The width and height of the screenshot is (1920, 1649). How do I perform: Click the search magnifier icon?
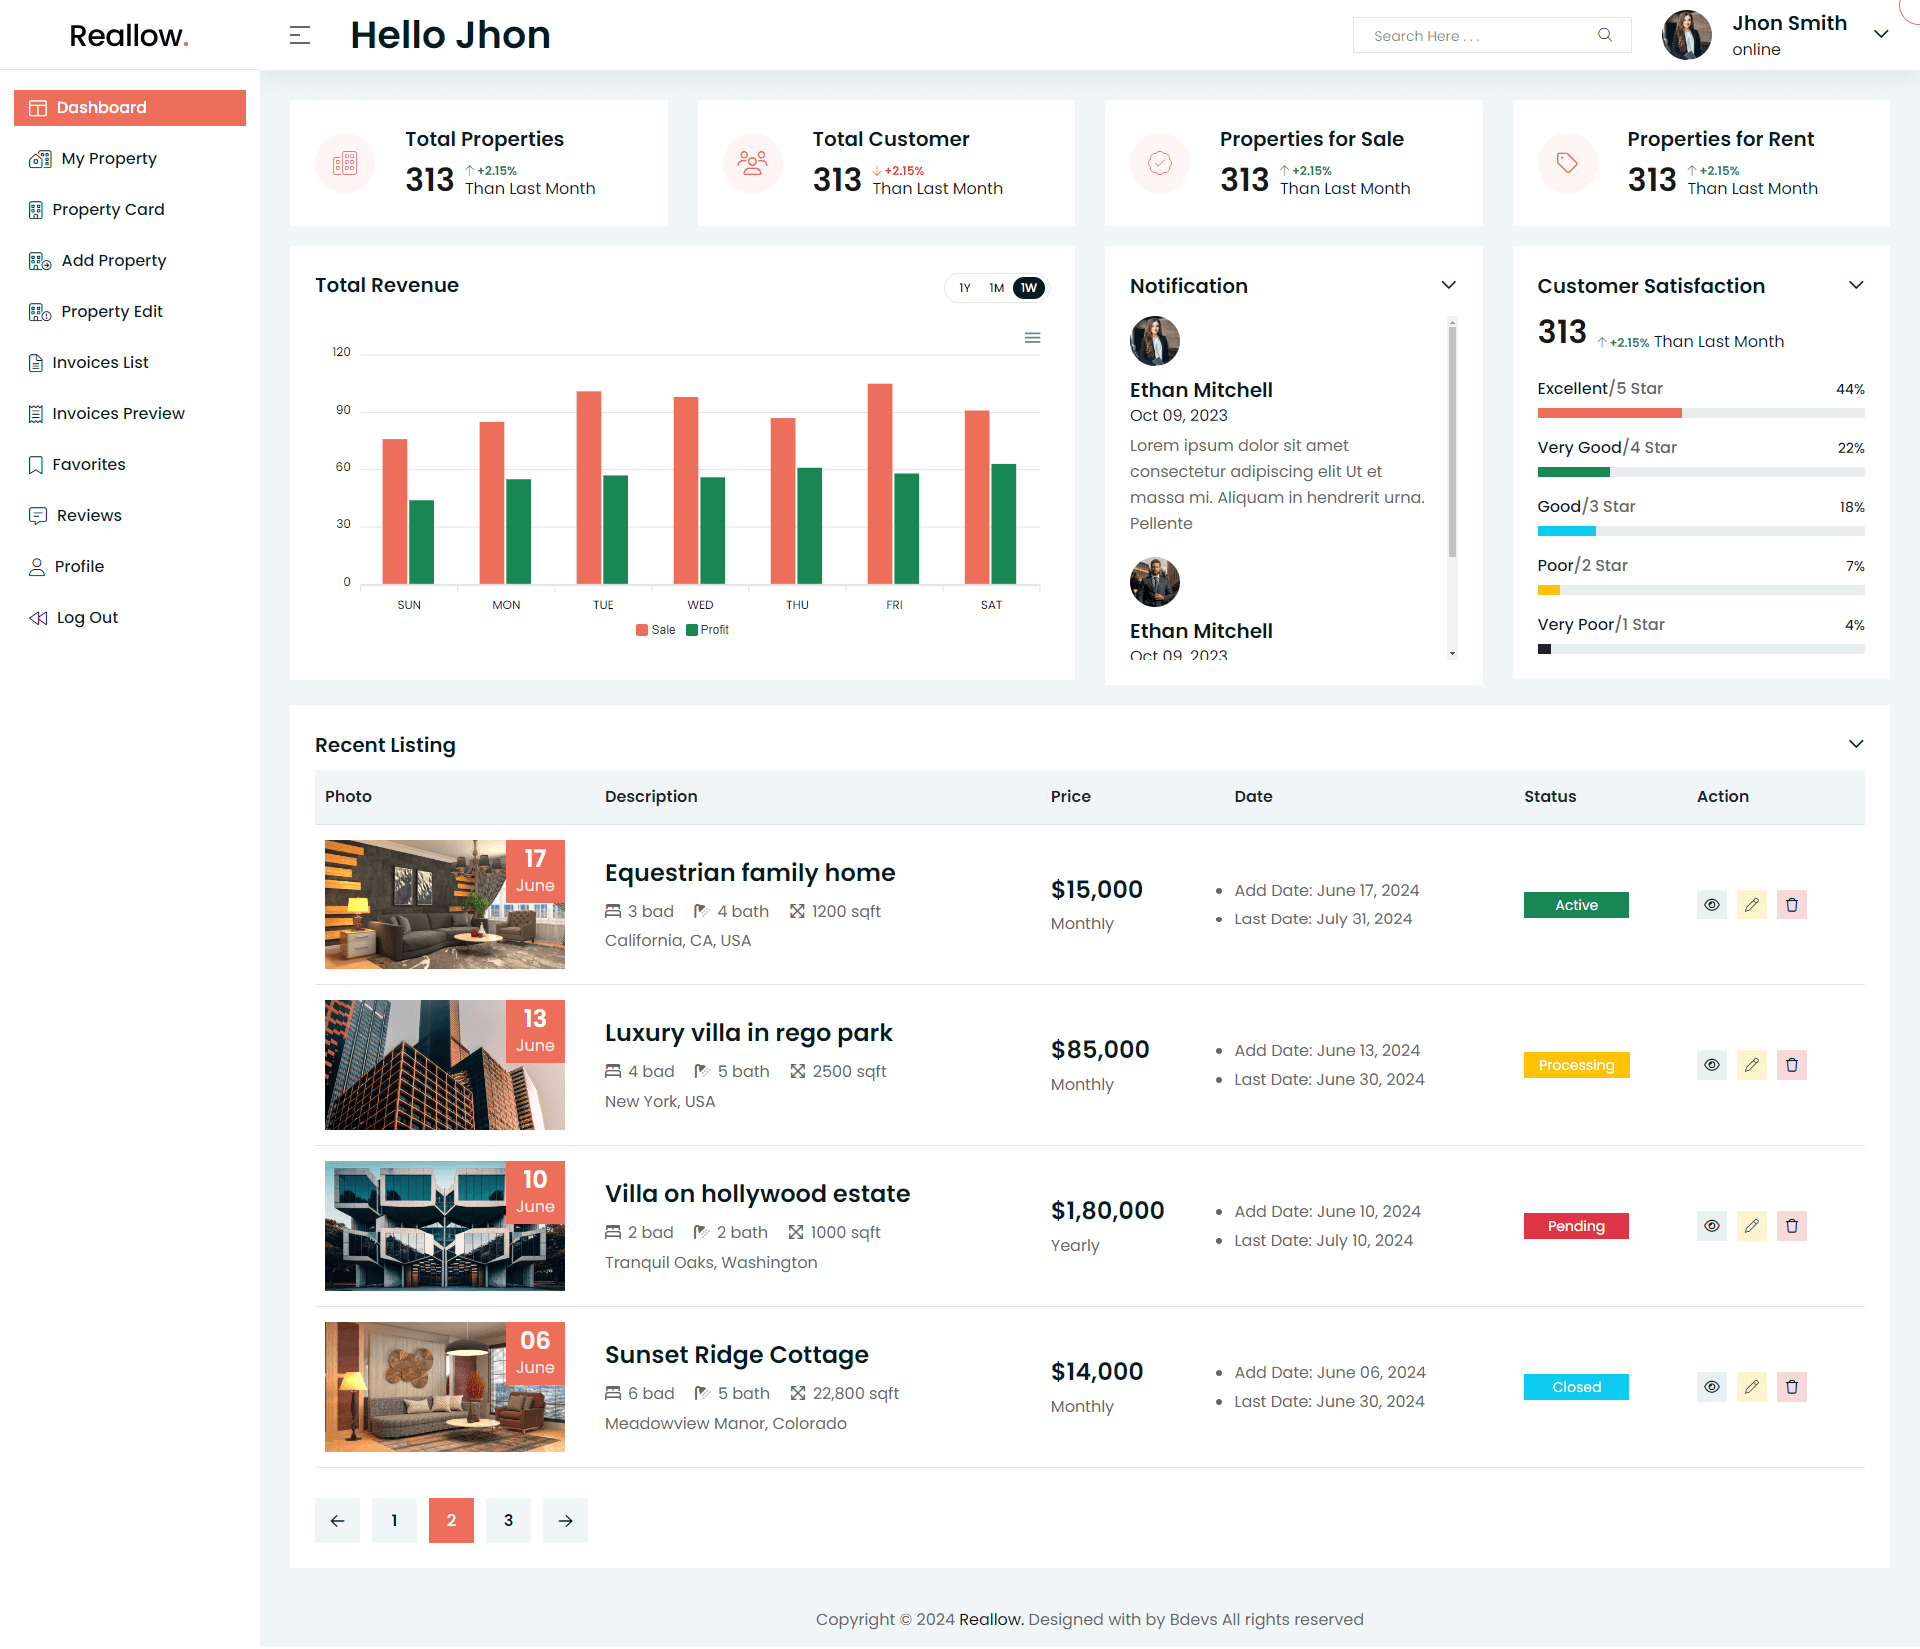click(x=1605, y=35)
